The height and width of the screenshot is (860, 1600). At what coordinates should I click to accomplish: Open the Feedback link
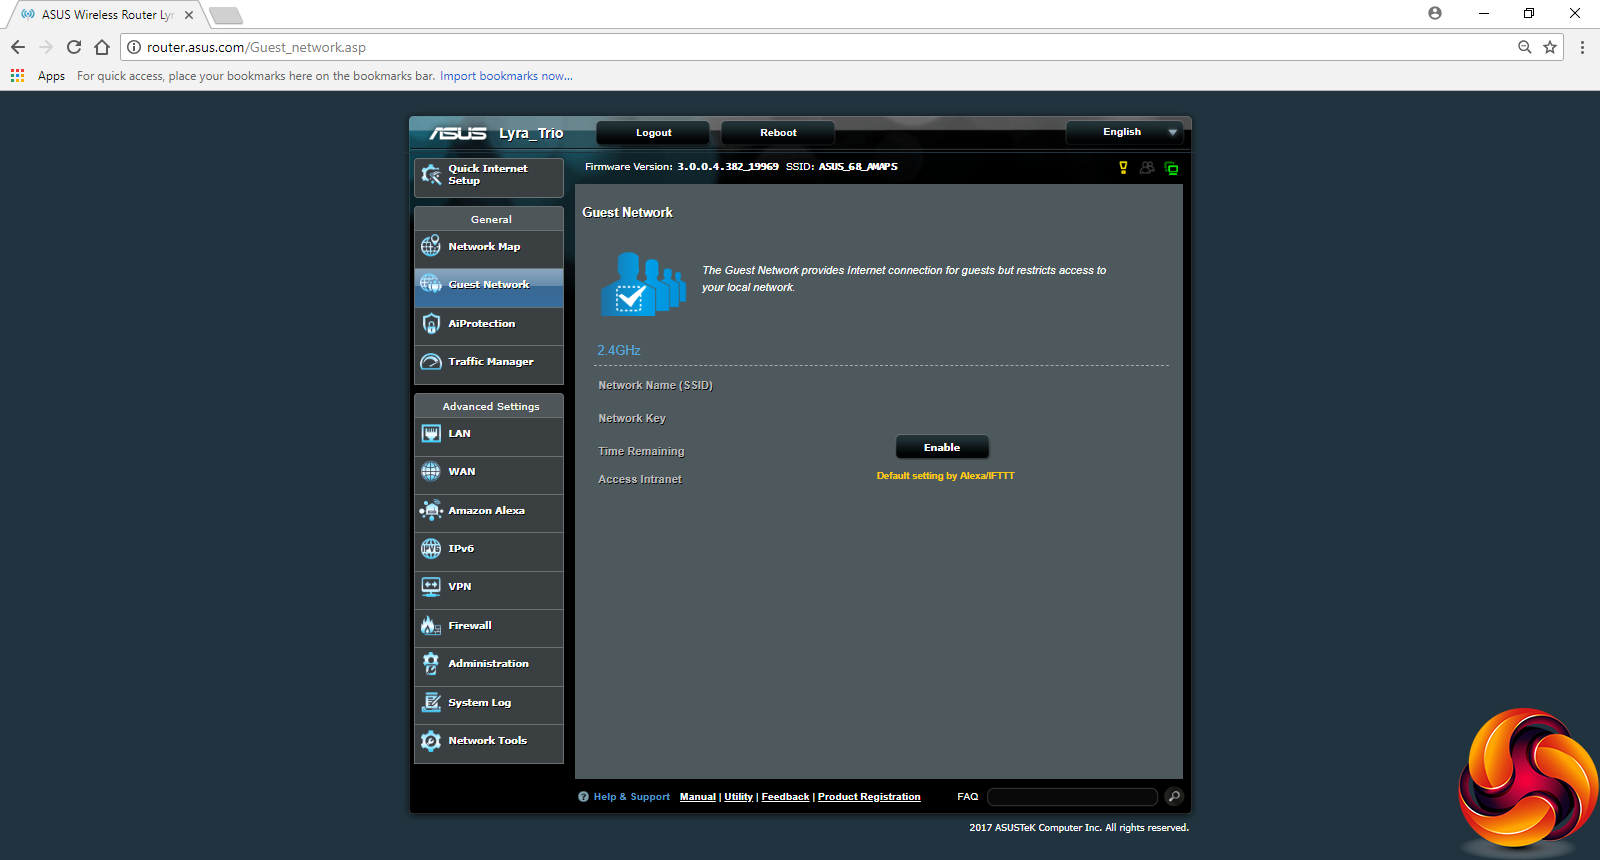785,797
